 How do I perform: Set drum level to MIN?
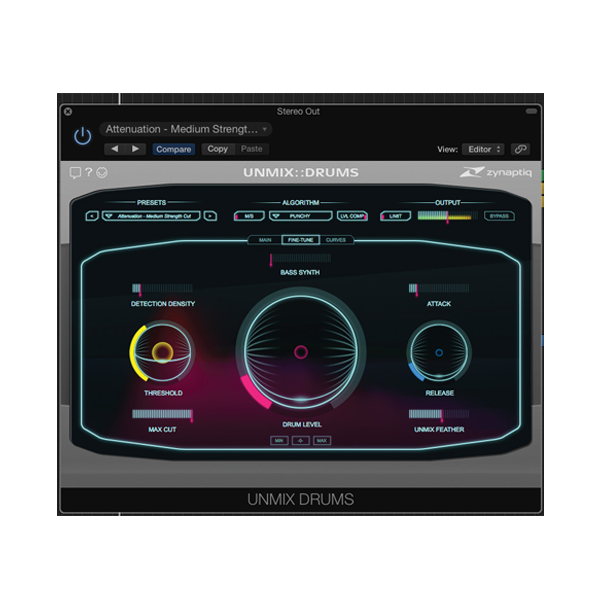click(x=279, y=441)
